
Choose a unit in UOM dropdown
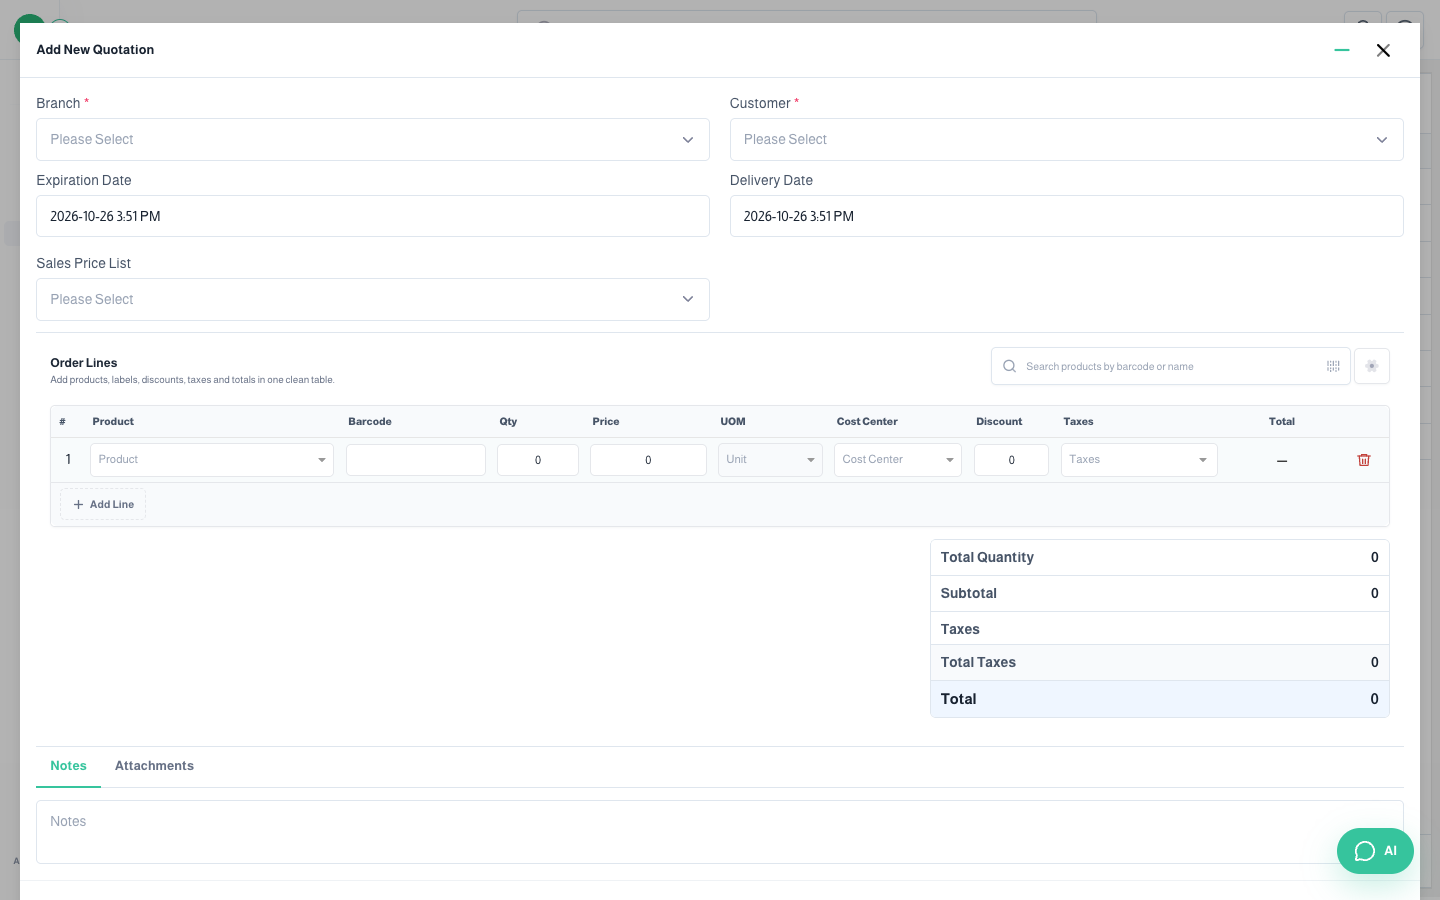click(770, 460)
